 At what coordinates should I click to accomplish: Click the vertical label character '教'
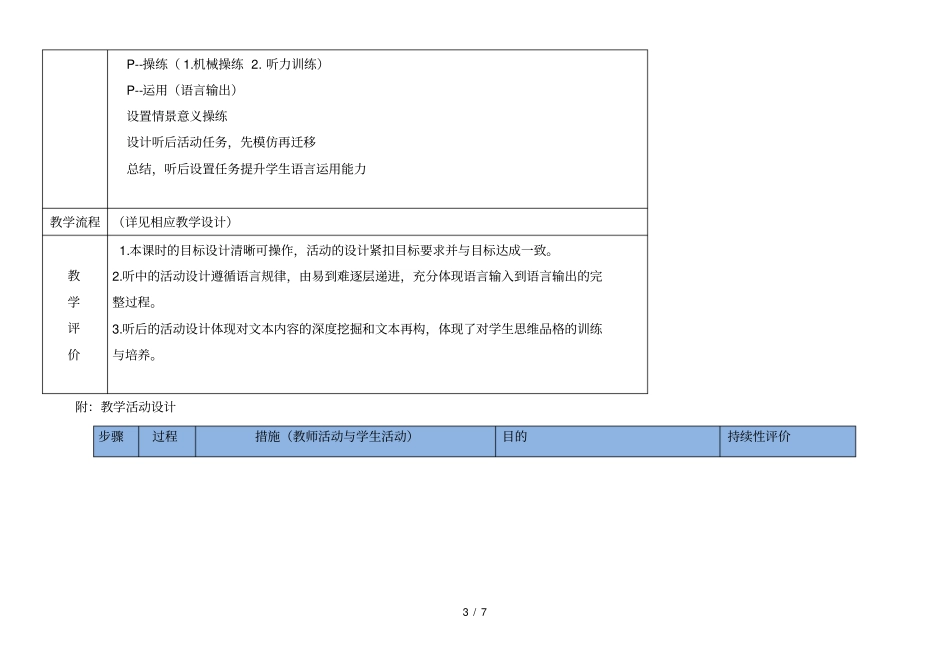point(74,276)
